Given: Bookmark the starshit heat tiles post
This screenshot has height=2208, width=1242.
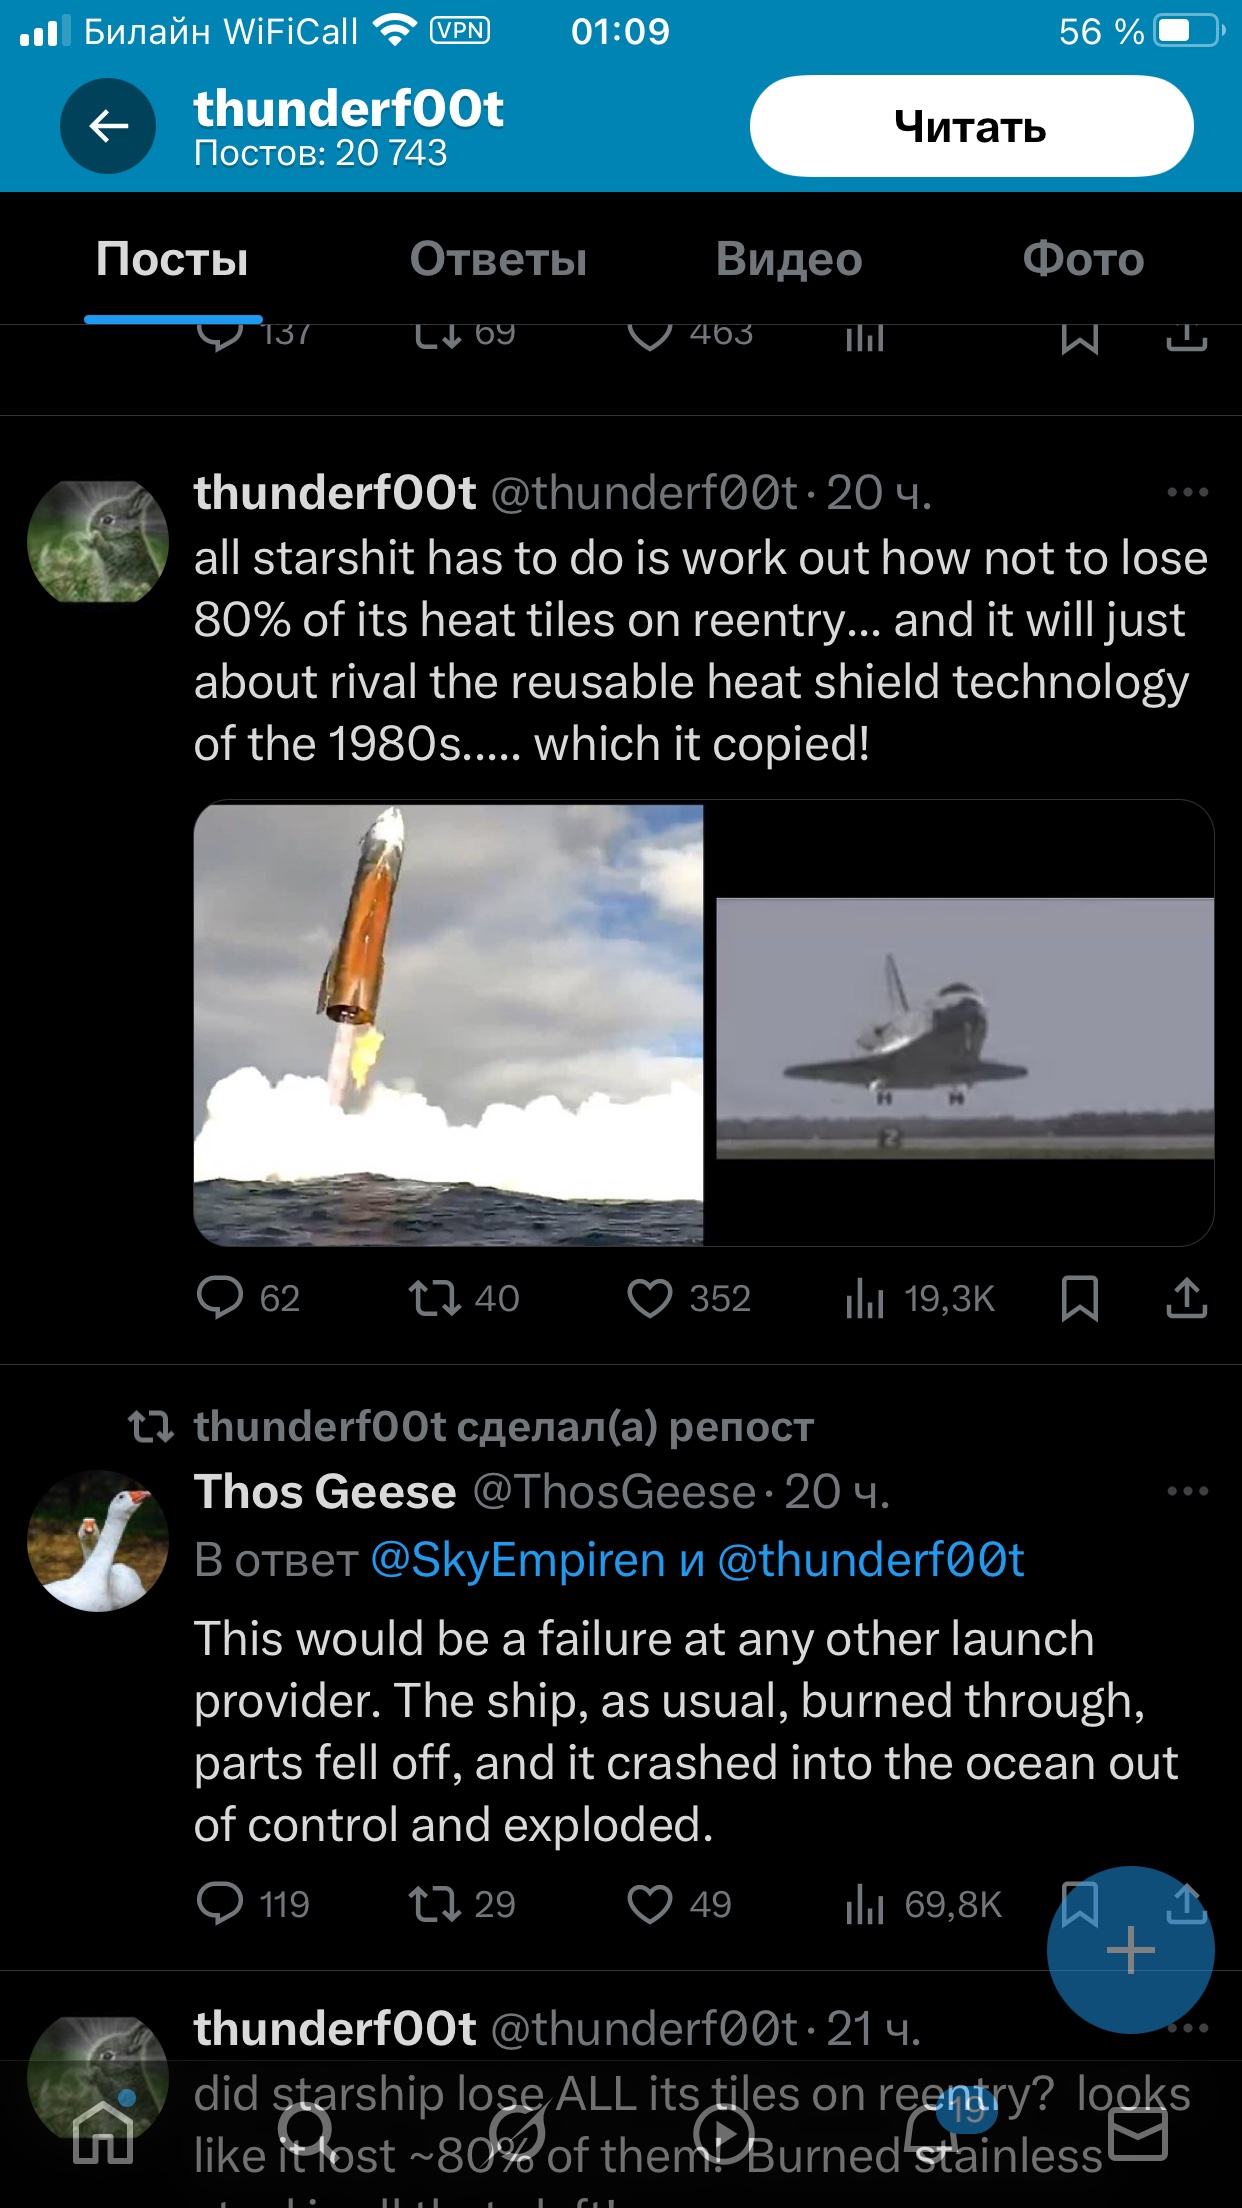Looking at the screenshot, I should (1079, 1298).
